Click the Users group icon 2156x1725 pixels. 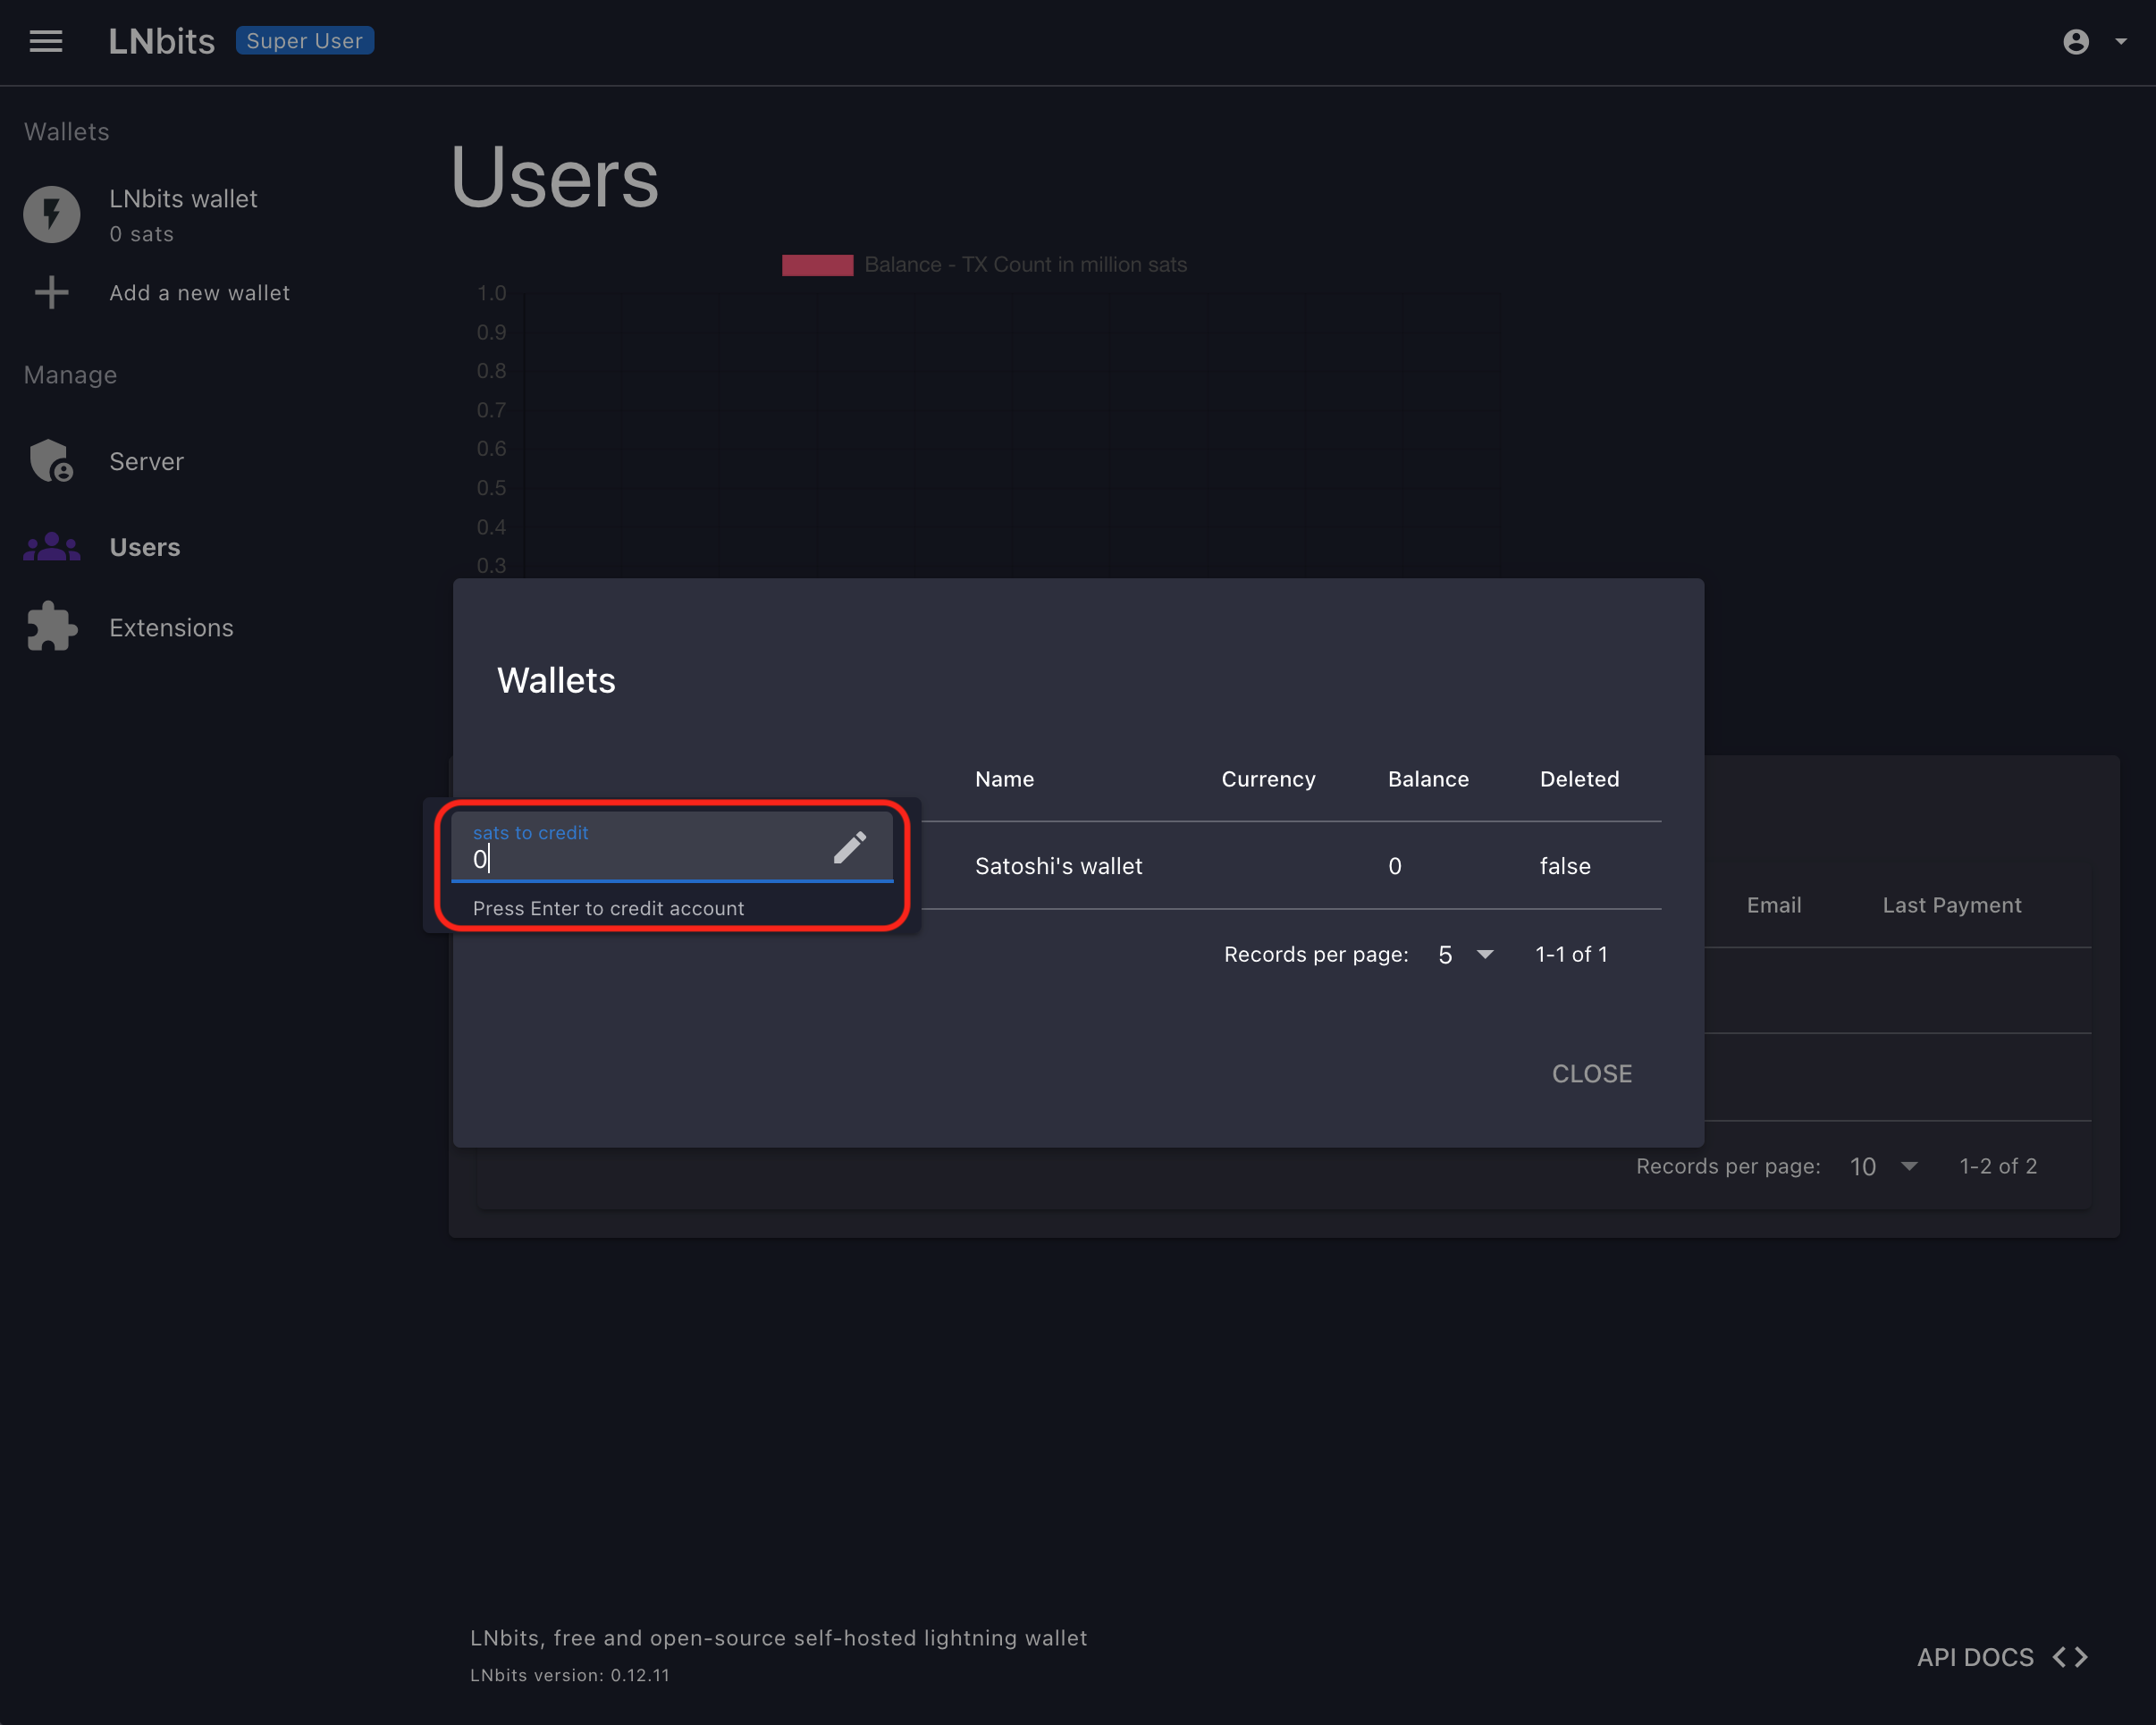point(52,547)
